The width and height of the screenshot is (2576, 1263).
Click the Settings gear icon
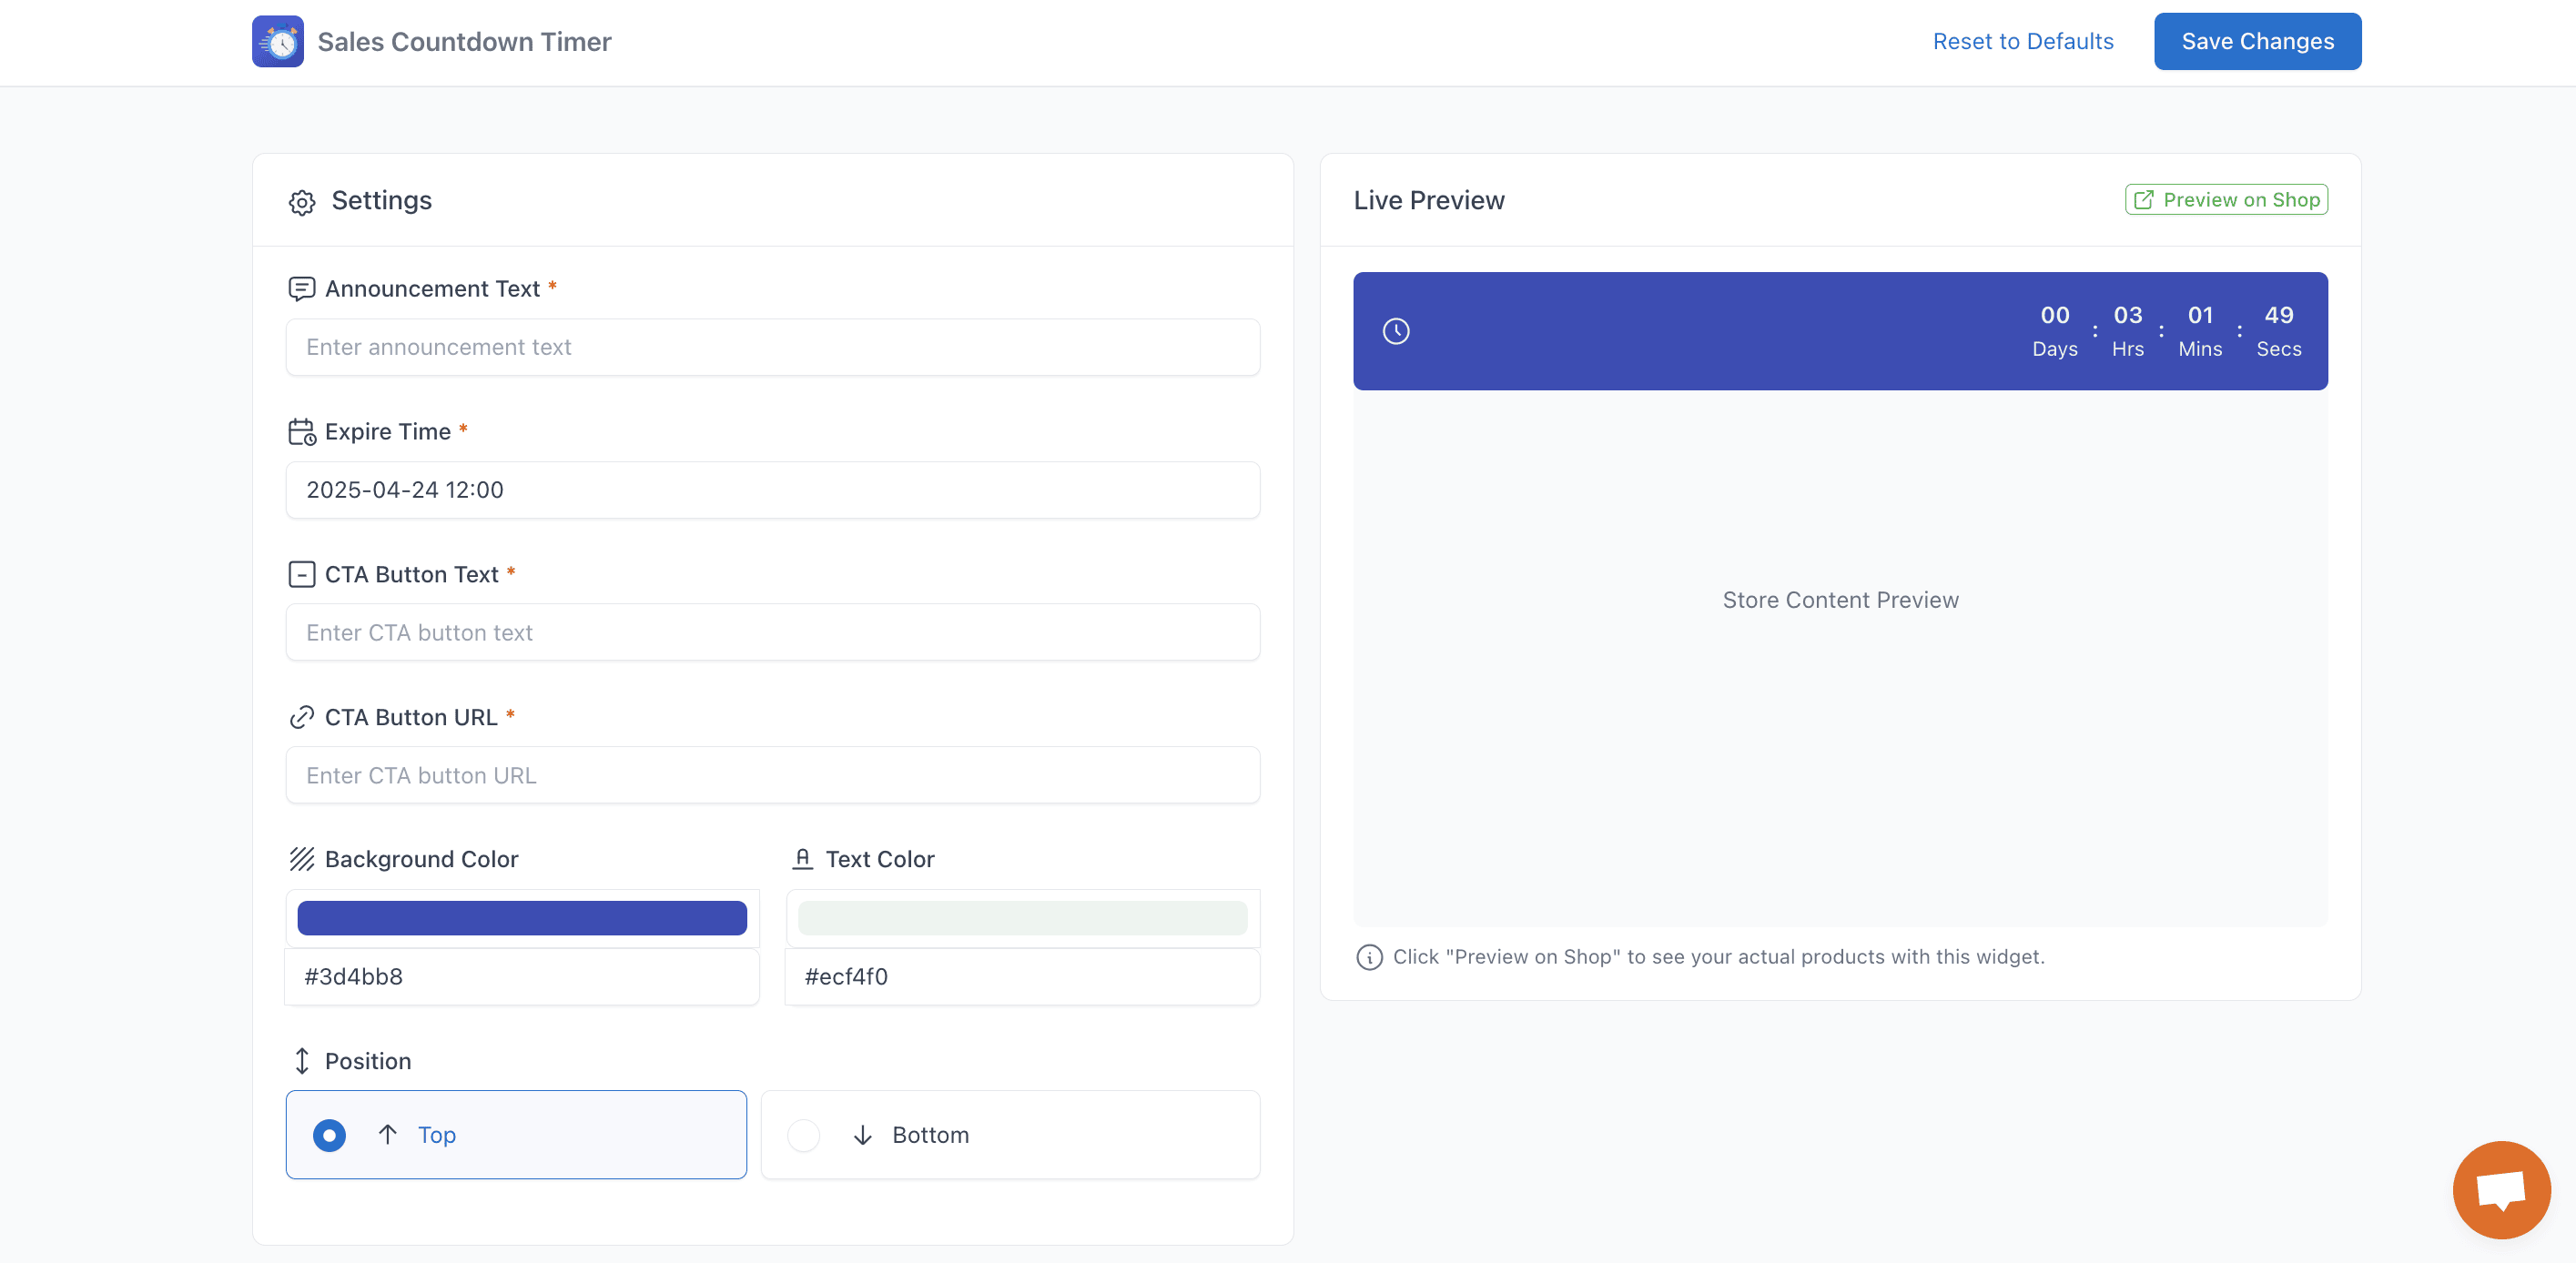tap(302, 202)
